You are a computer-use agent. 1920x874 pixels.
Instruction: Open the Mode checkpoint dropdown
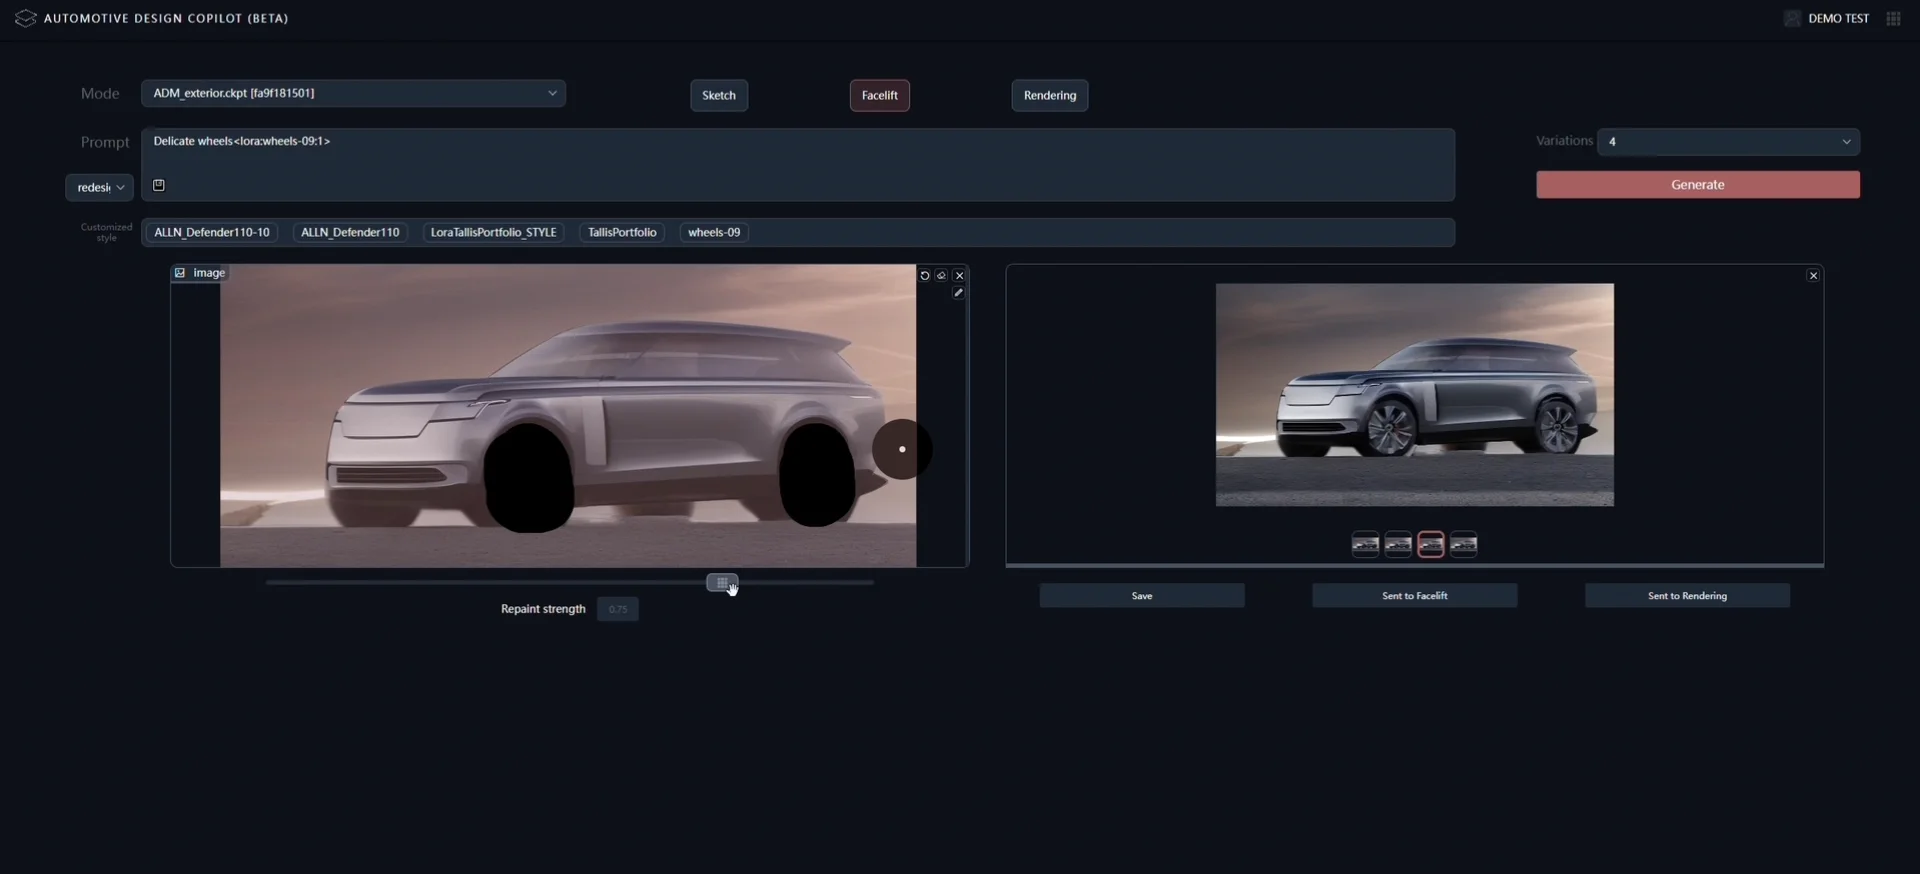click(353, 93)
